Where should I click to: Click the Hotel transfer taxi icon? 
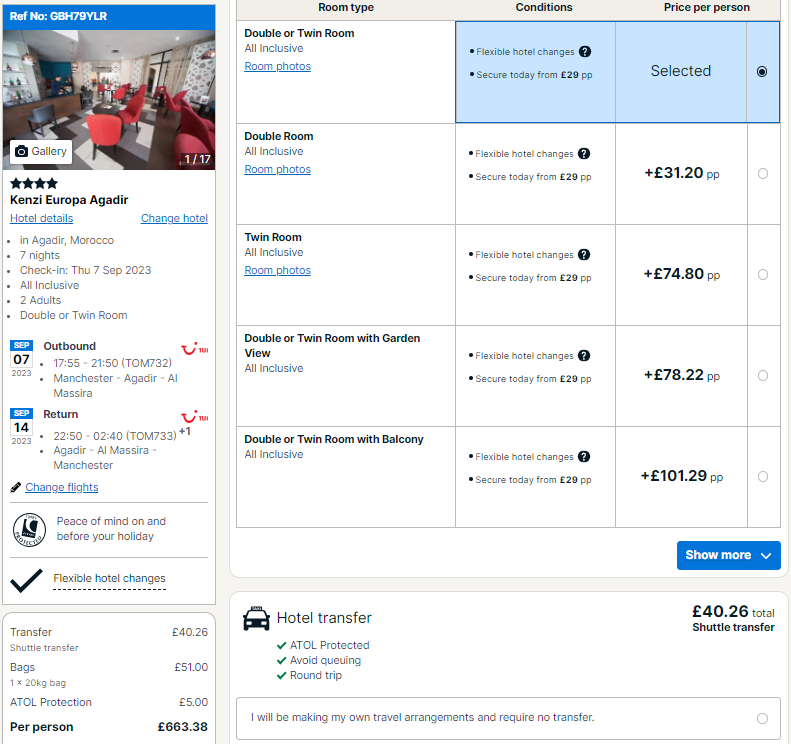pyautogui.click(x=256, y=618)
